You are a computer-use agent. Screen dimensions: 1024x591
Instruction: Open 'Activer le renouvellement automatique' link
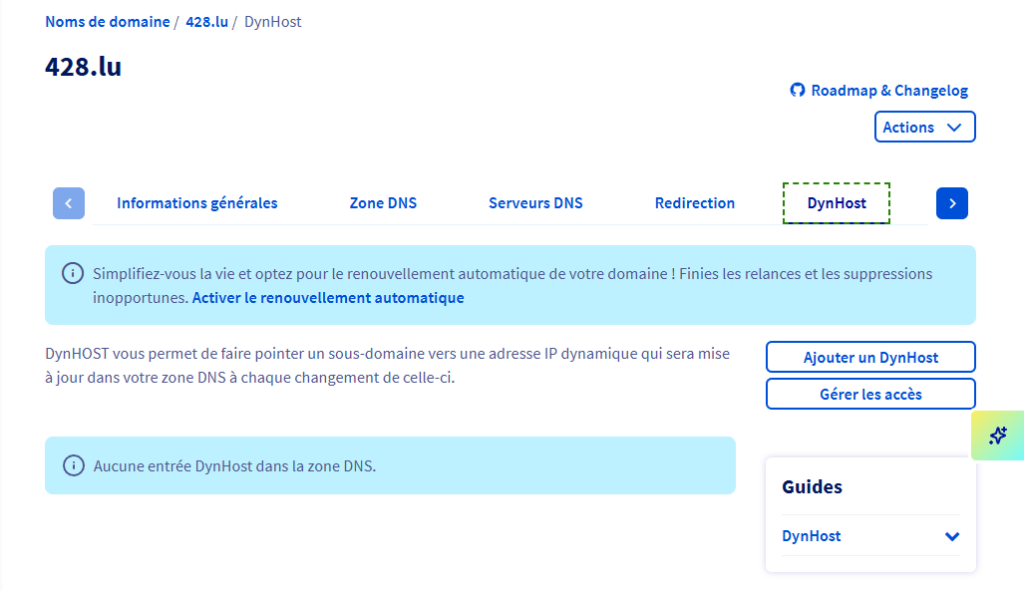click(327, 297)
